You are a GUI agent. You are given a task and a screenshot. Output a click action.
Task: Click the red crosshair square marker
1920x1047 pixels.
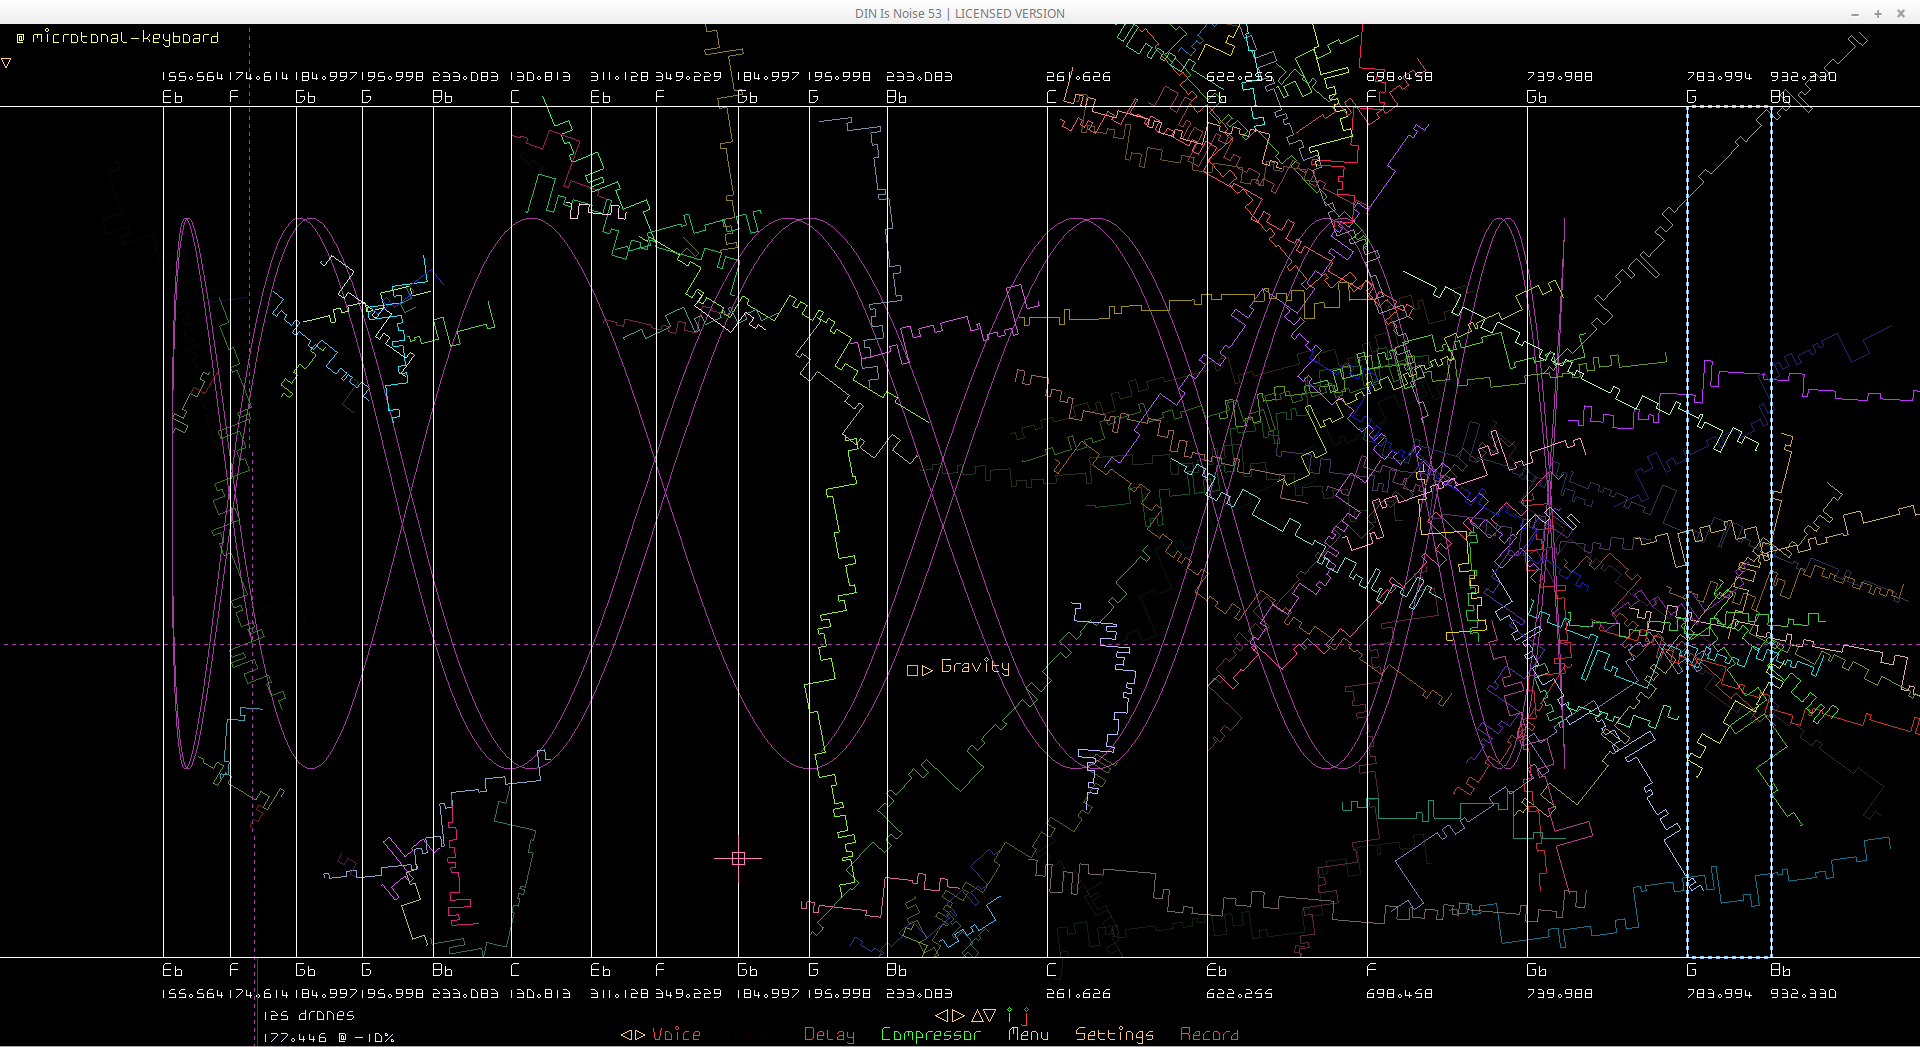click(x=738, y=858)
